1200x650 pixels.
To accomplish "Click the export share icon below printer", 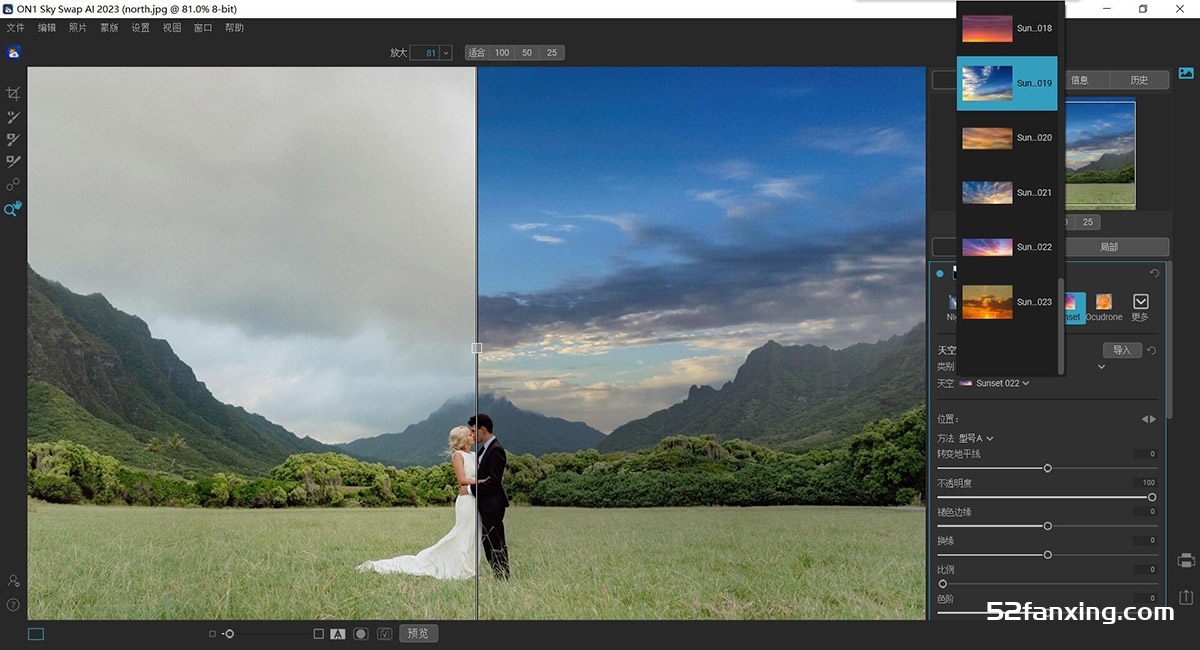I will click(1186, 597).
